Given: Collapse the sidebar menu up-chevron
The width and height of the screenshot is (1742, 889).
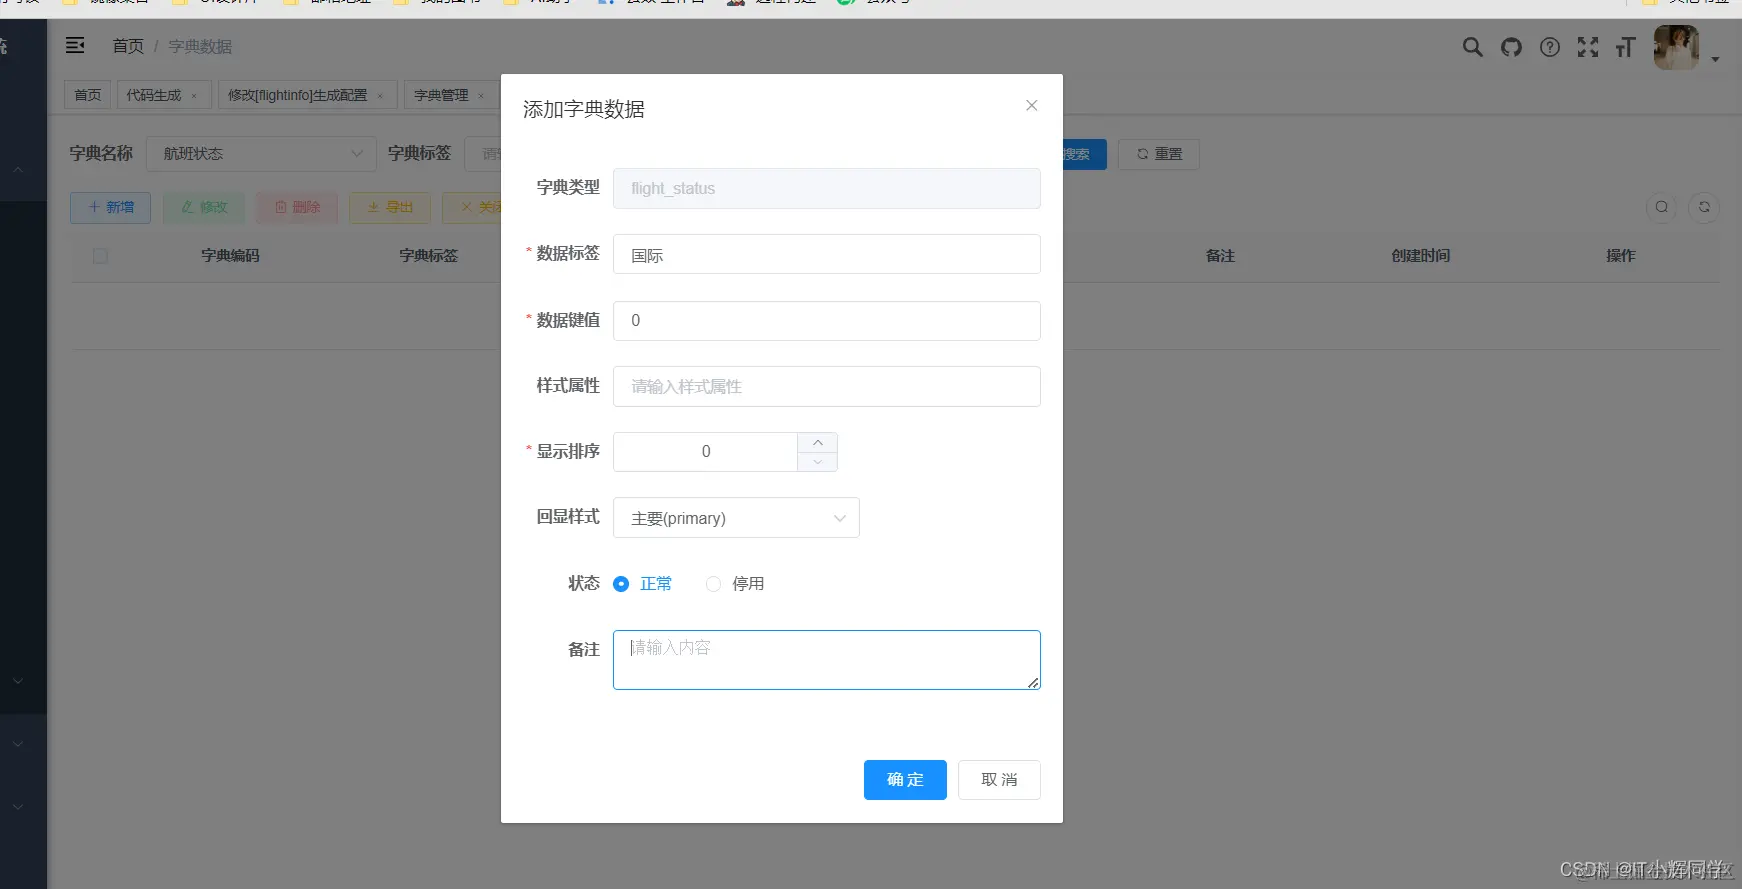Looking at the screenshot, I should point(18,170).
